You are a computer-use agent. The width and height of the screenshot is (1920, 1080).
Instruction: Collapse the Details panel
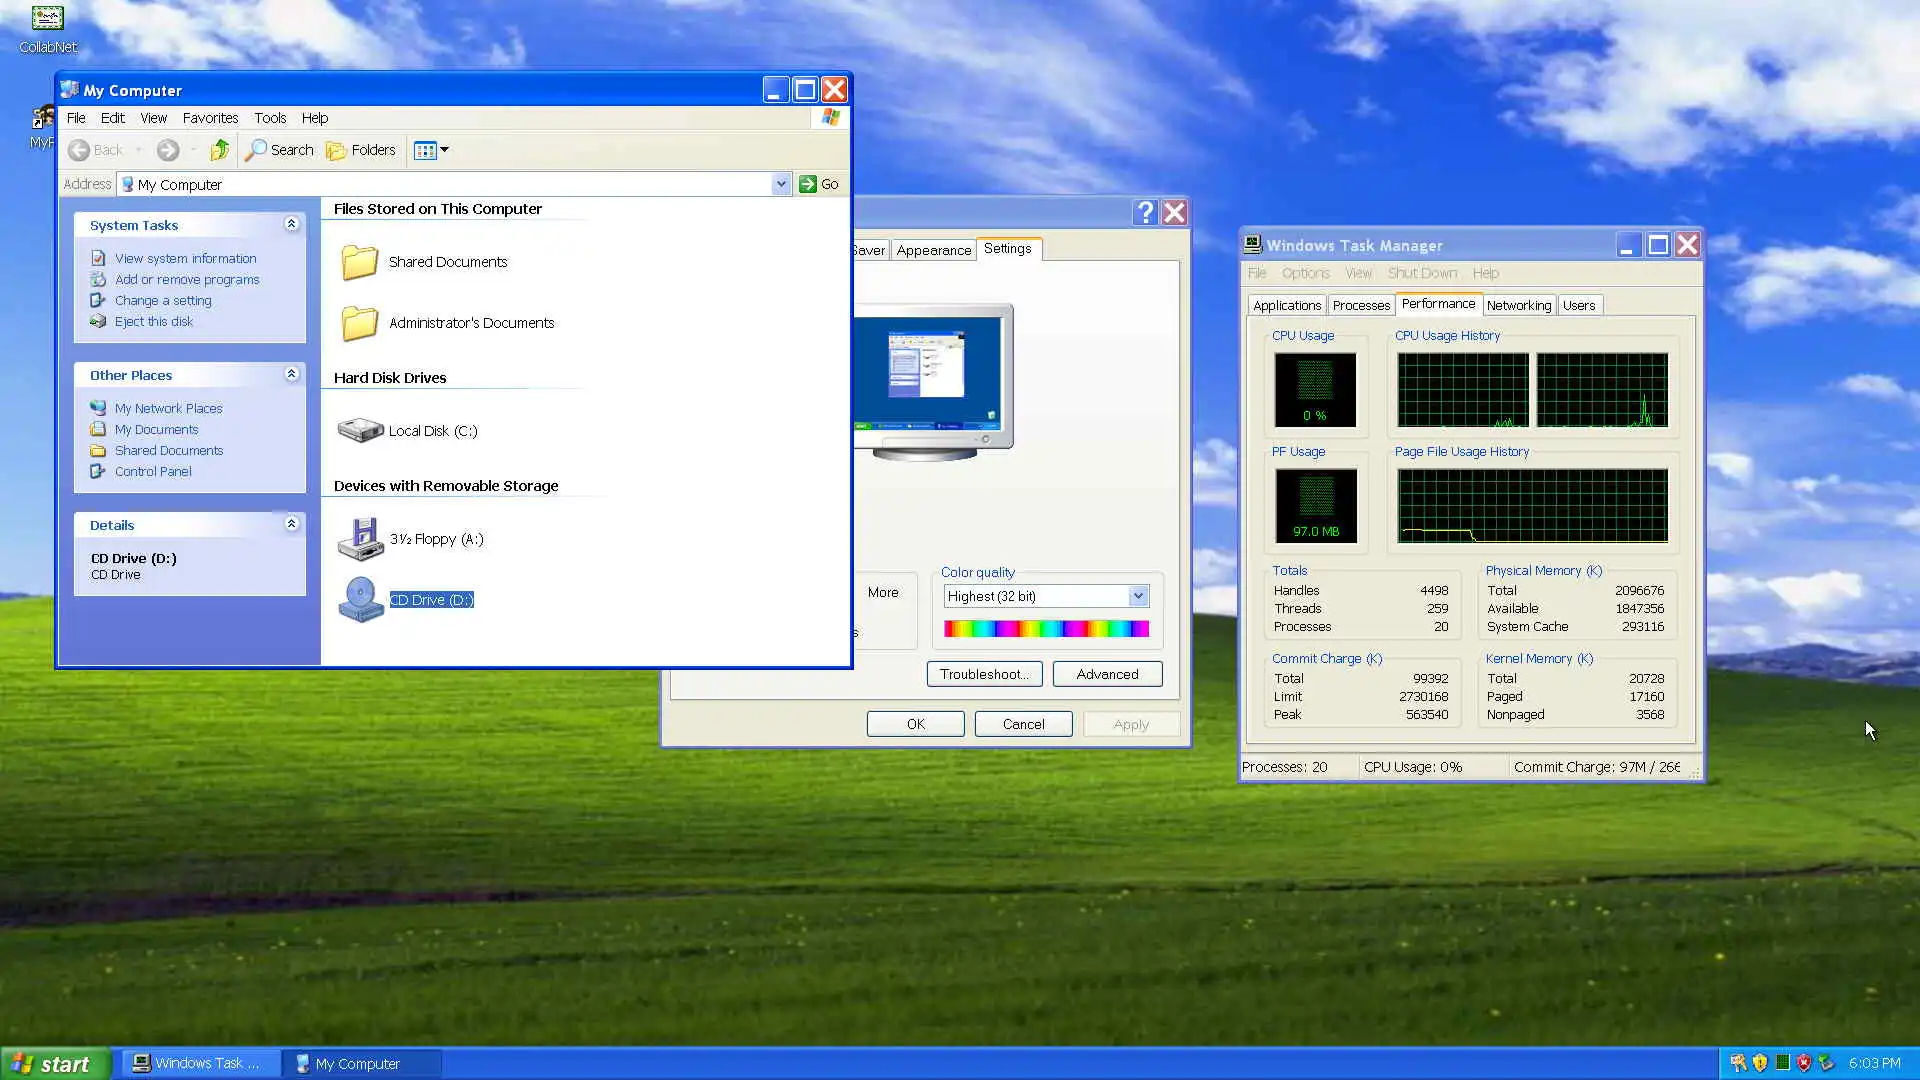pos(291,524)
